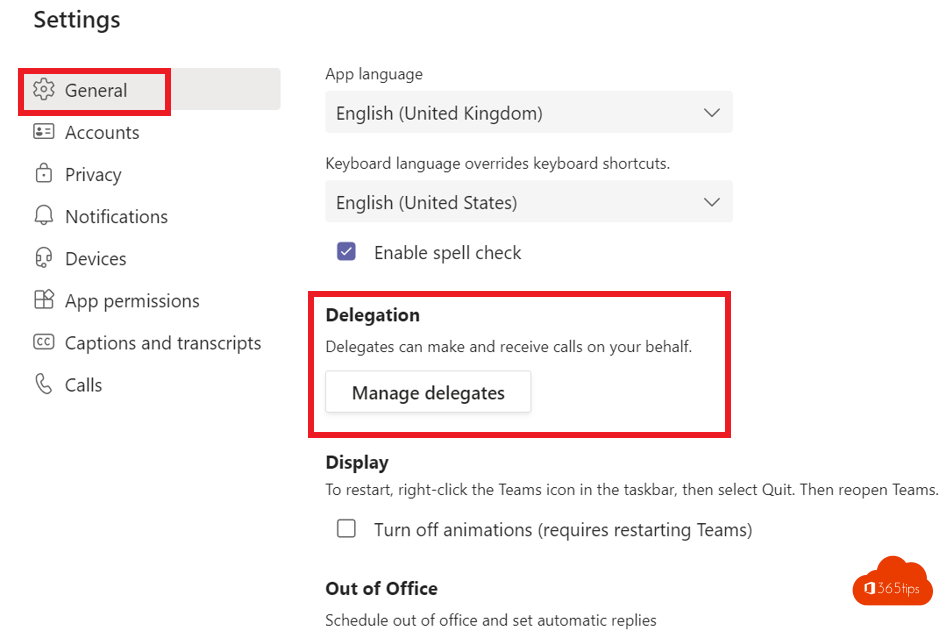Viewport: 951px width, 639px height.
Task: Click the 'Delegates can make and receive calls' description
Action: pos(508,347)
